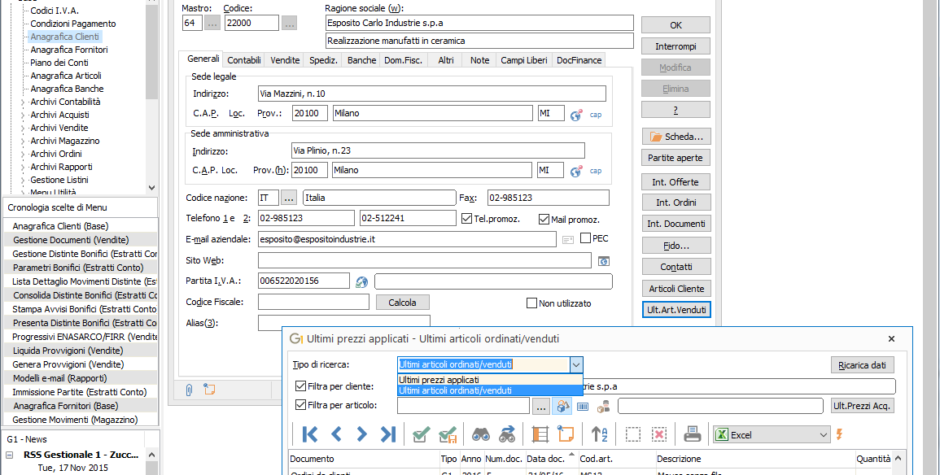Image resolution: width=940 pixels, height=475 pixels.
Task: Click binoculars with arrow find-next icon
Action: 507,434
